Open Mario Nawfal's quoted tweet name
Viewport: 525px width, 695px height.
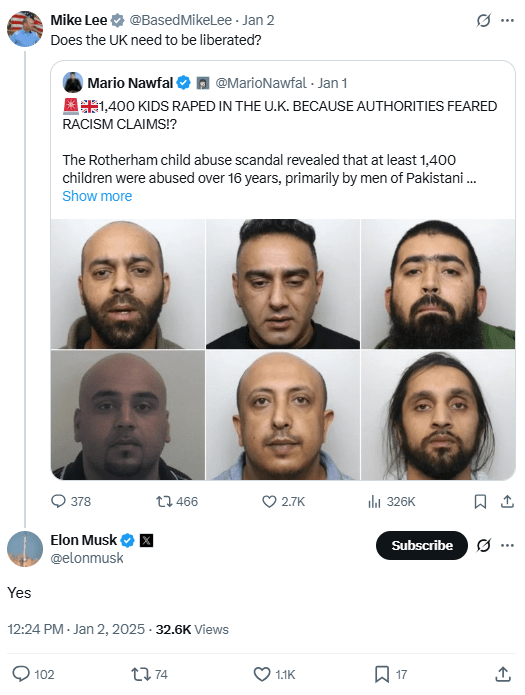pos(130,83)
